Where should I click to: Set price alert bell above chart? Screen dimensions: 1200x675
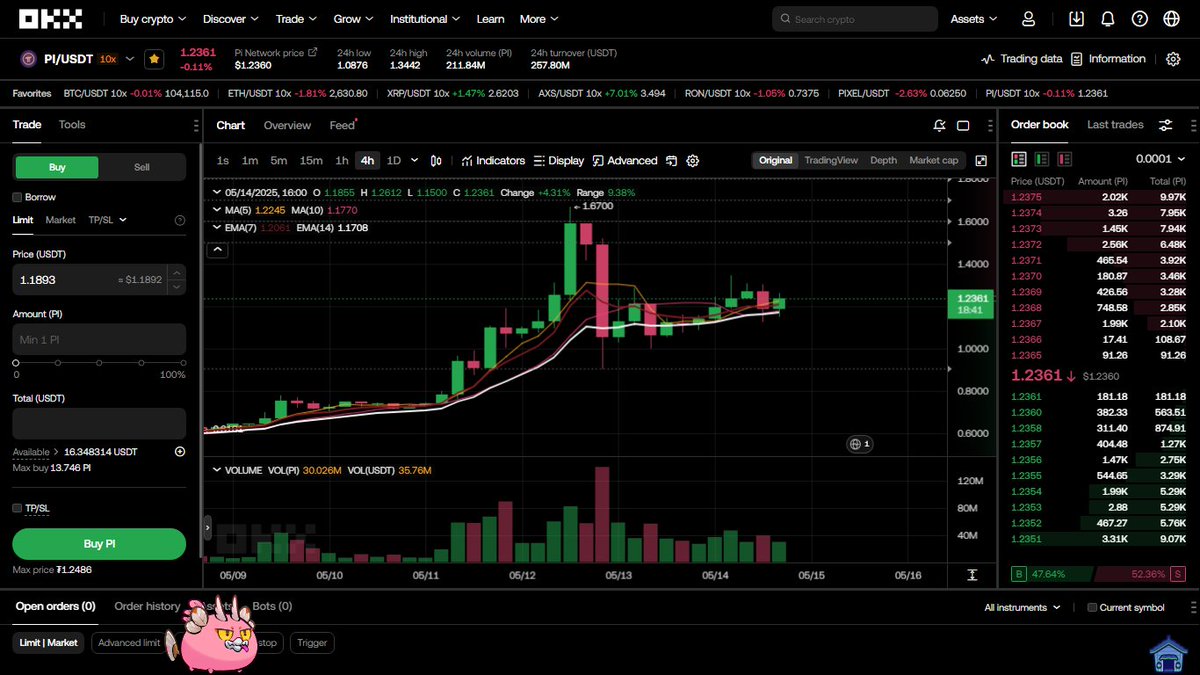point(938,125)
